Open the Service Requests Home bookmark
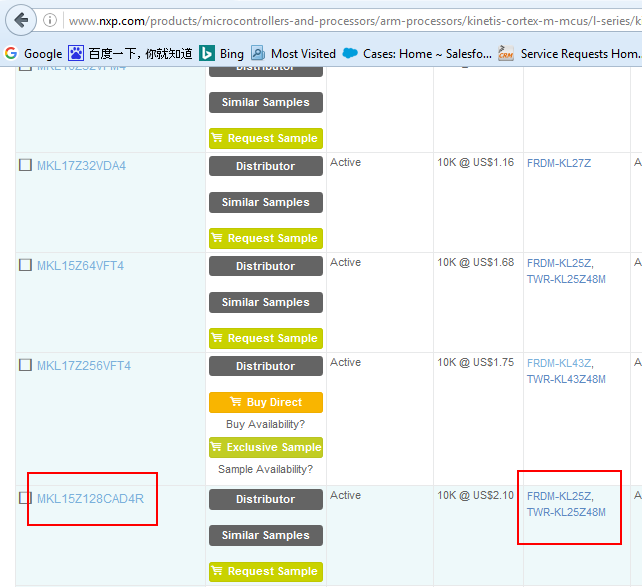 (569, 54)
